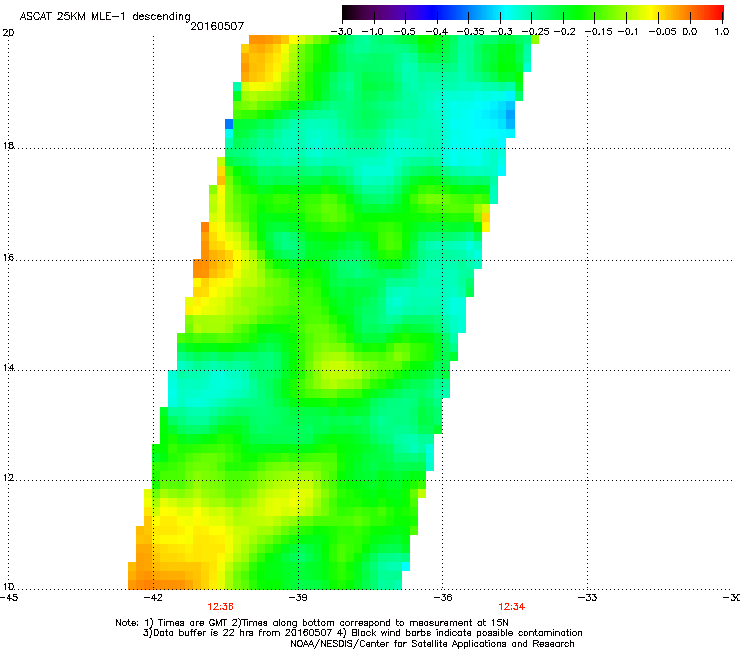Click the red time label 12:34
The width and height of the screenshot is (740, 650).
point(512,607)
